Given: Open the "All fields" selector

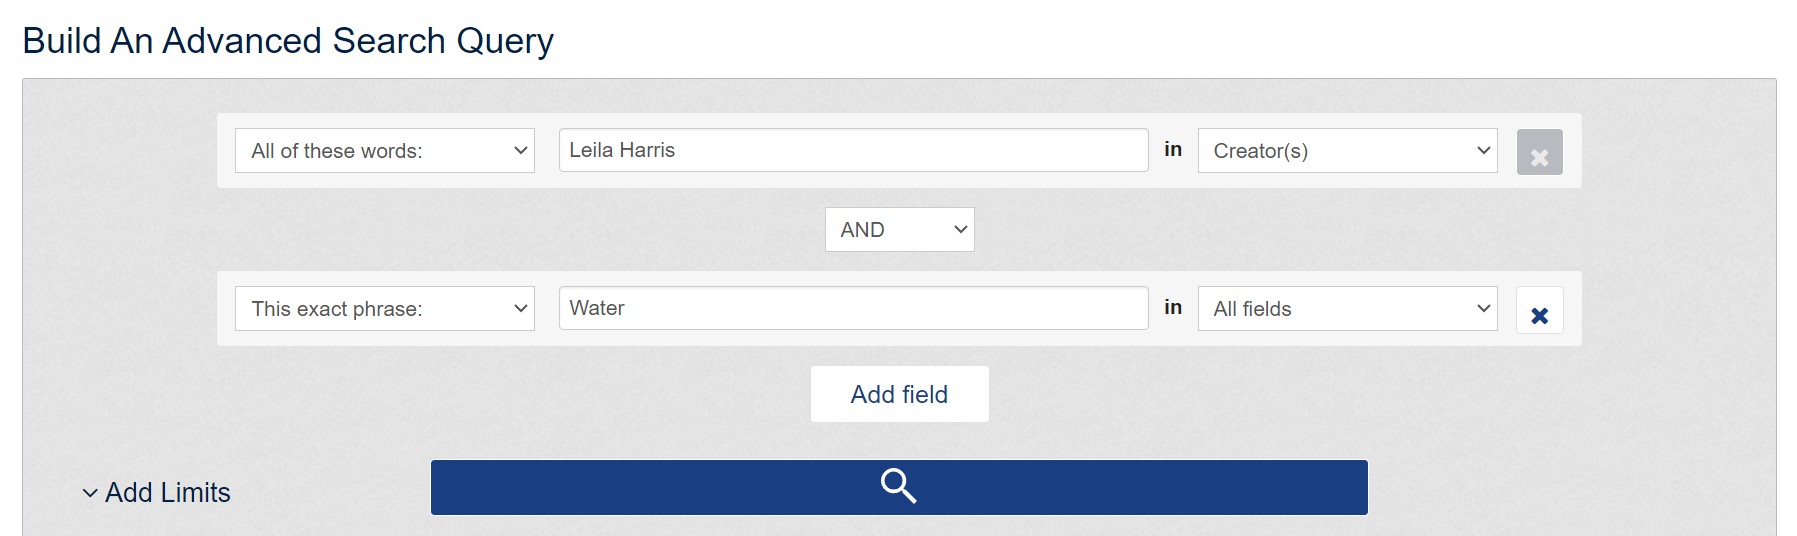Looking at the screenshot, I should (x=1346, y=309).
